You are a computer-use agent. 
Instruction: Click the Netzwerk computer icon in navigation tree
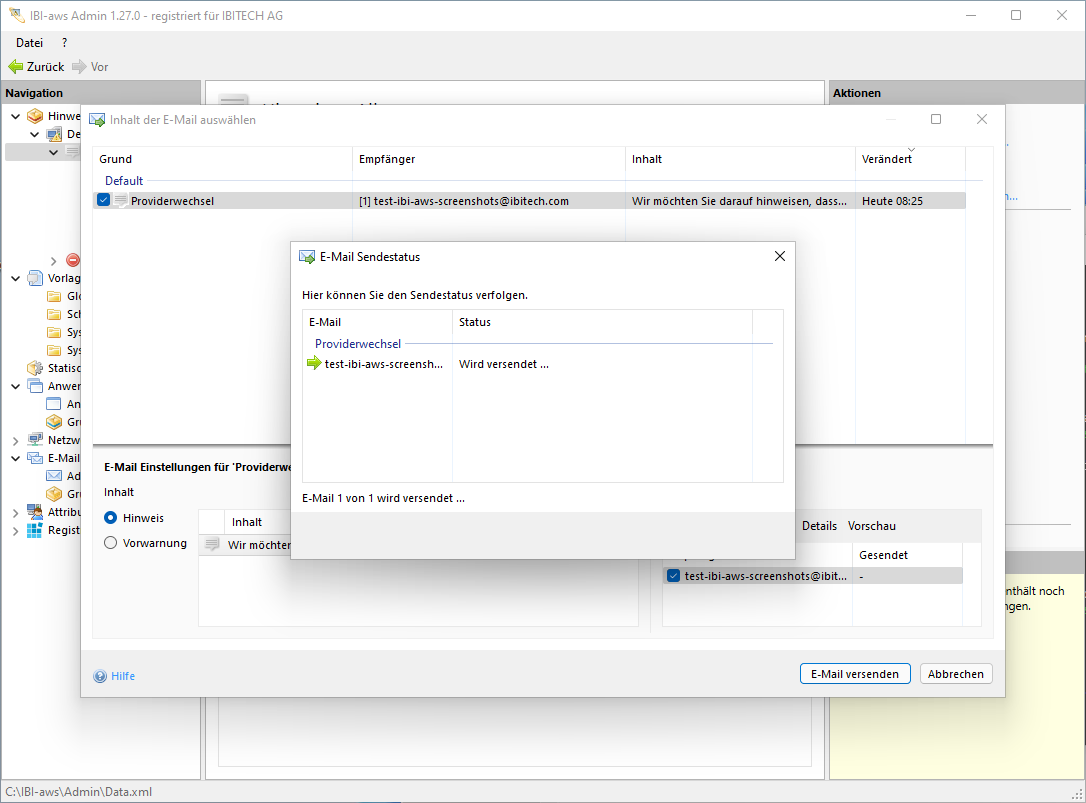(35, 440)
